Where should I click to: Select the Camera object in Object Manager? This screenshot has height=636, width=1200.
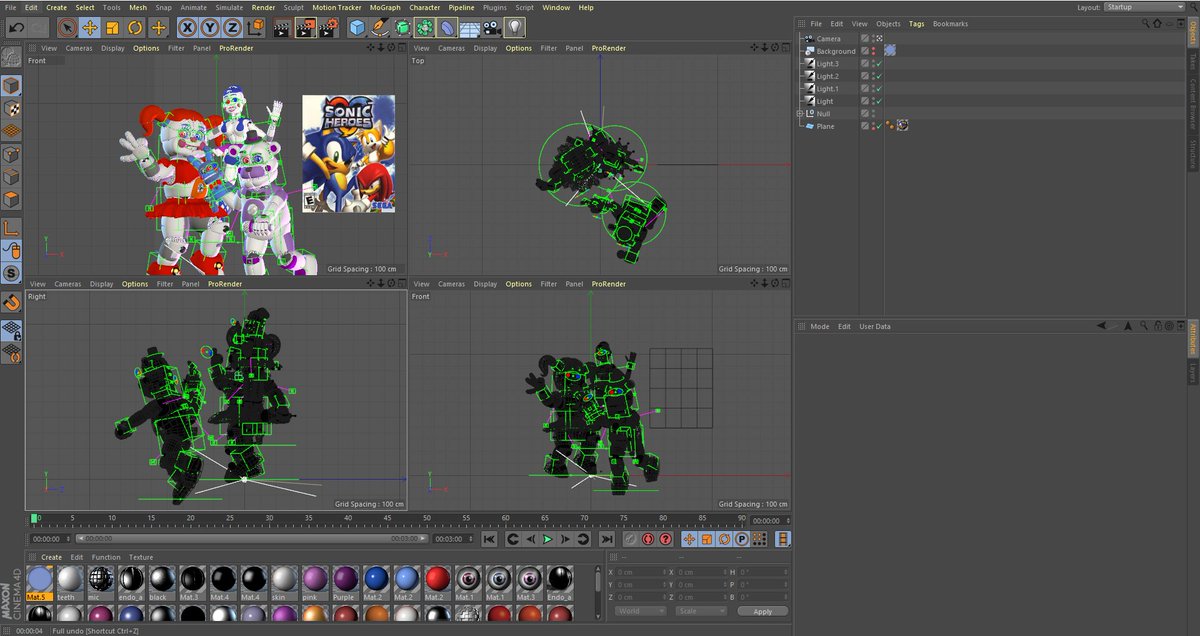(829, 38)
